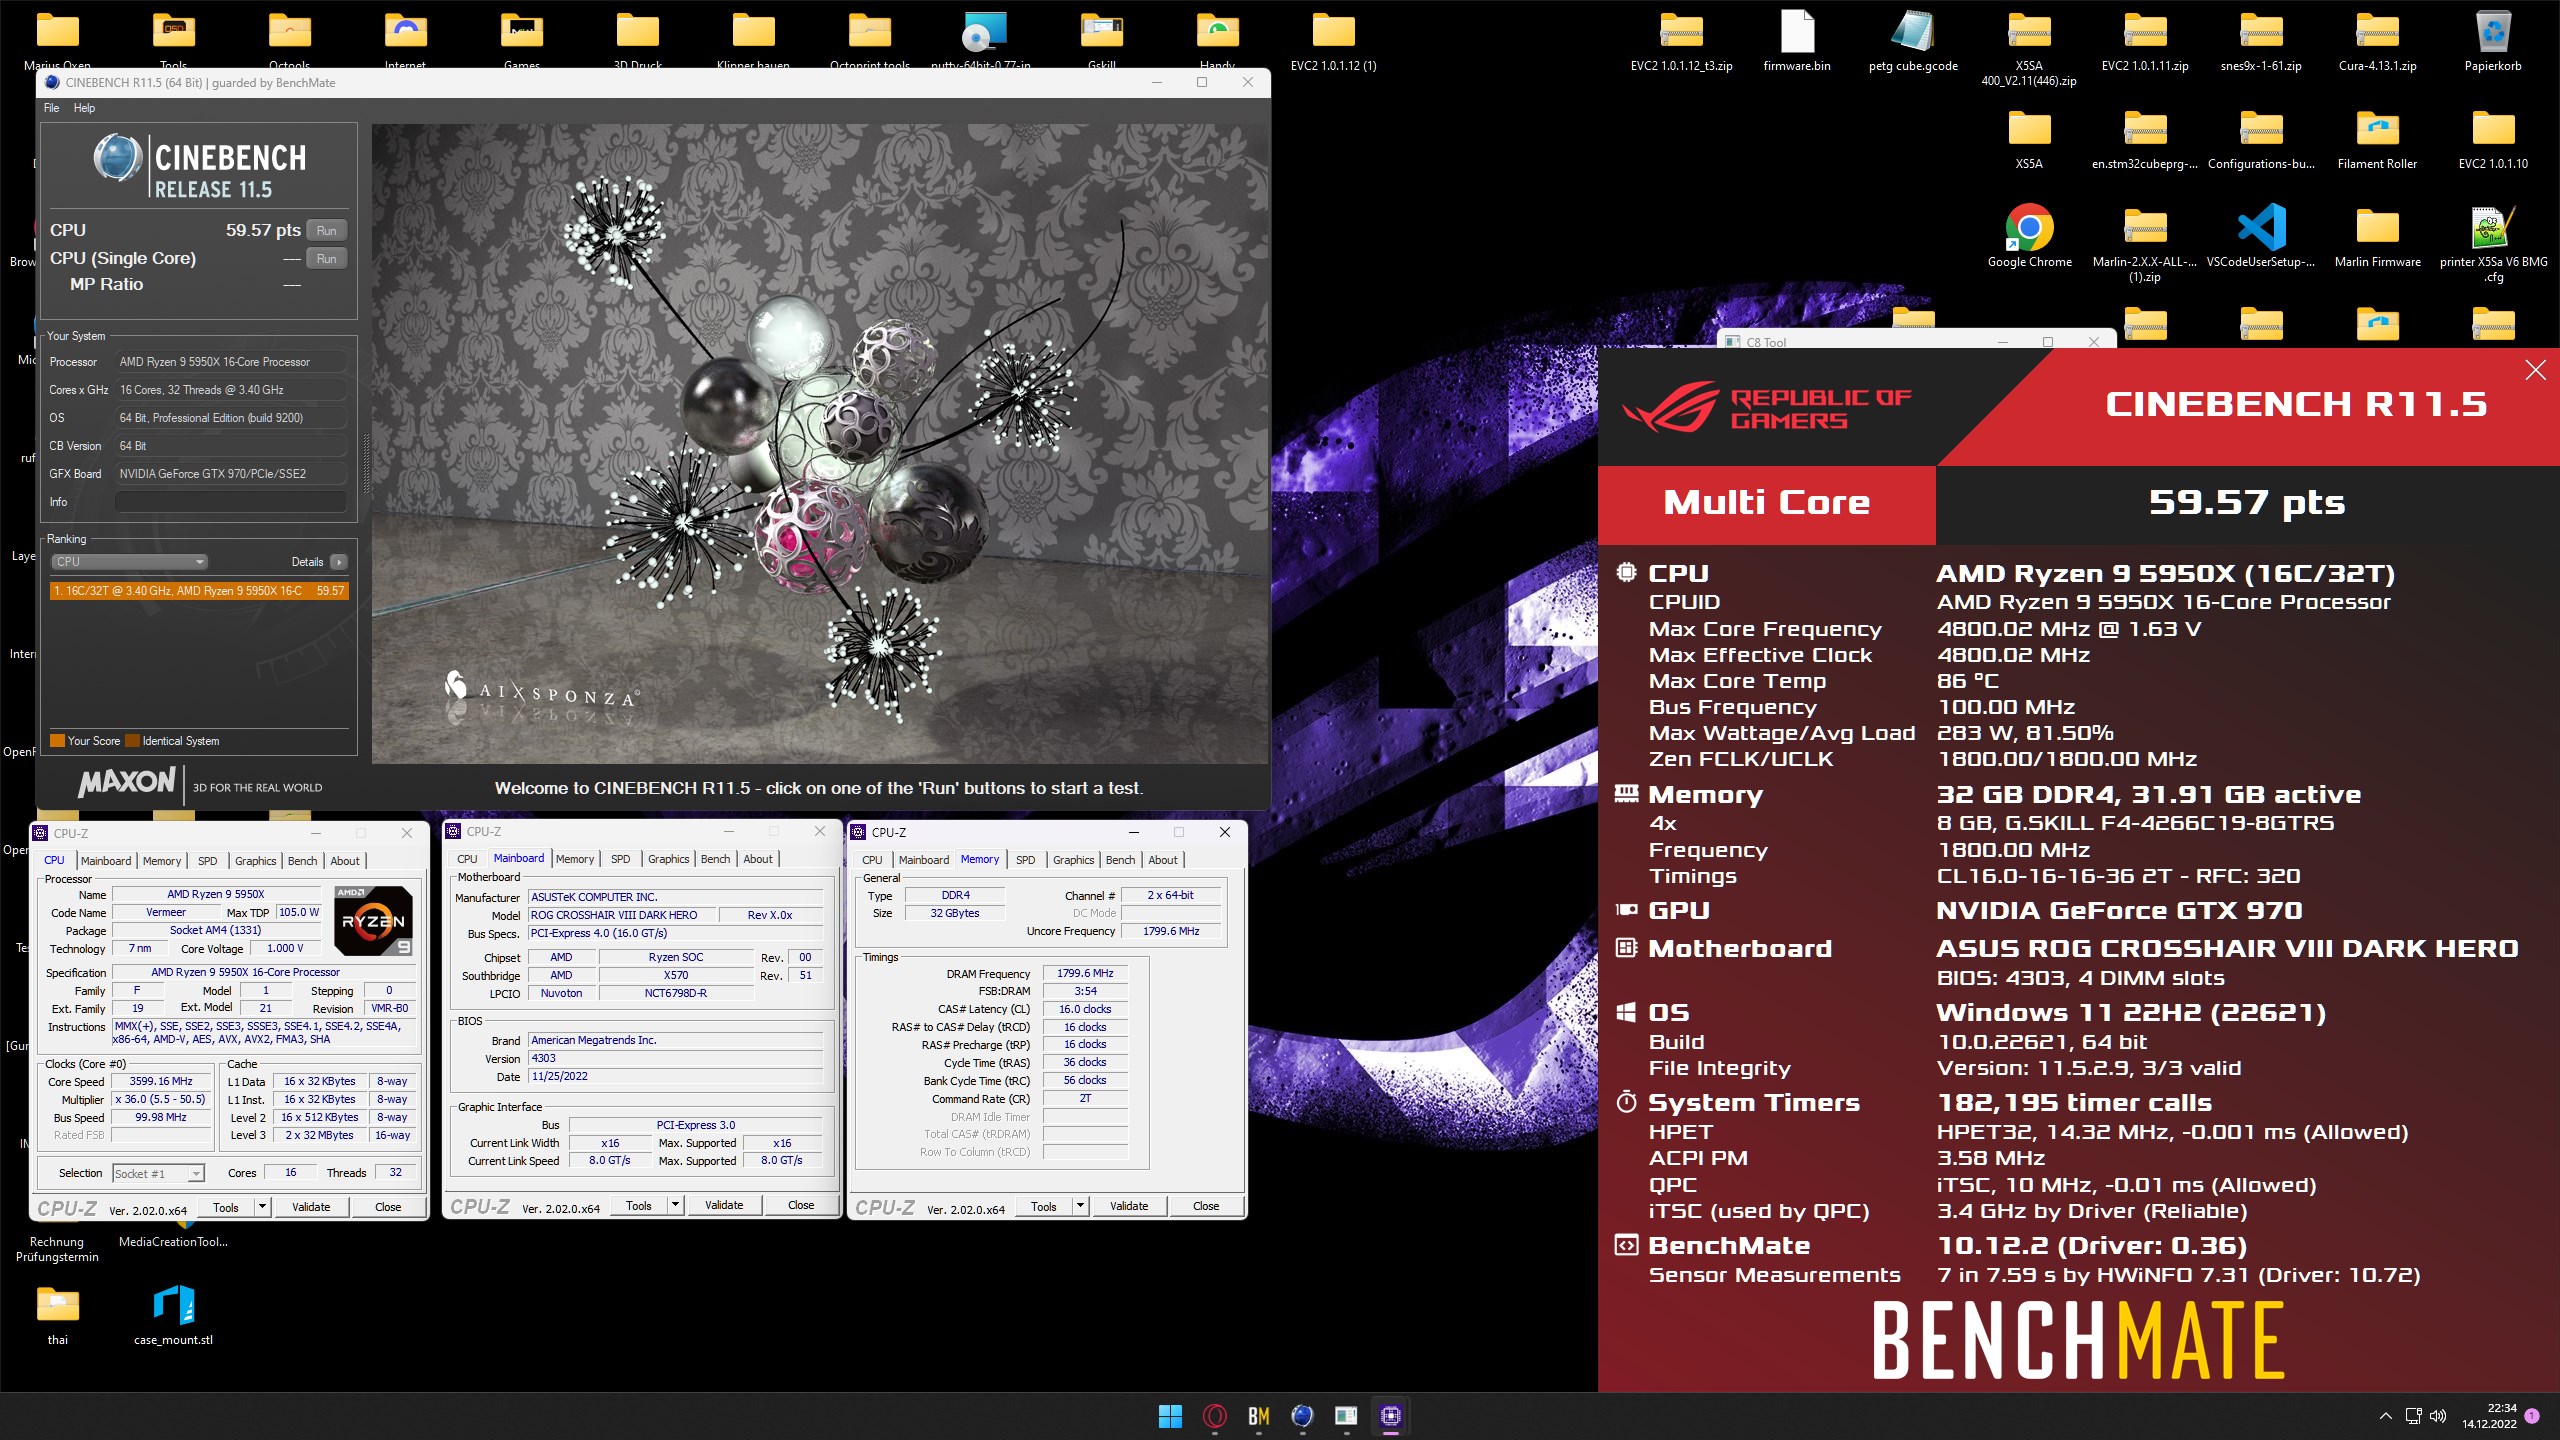Run the CPU Single Core benchmark
Image resolution: width=2560 pixels, height=1440 pixels.
[x=327, y=259]
